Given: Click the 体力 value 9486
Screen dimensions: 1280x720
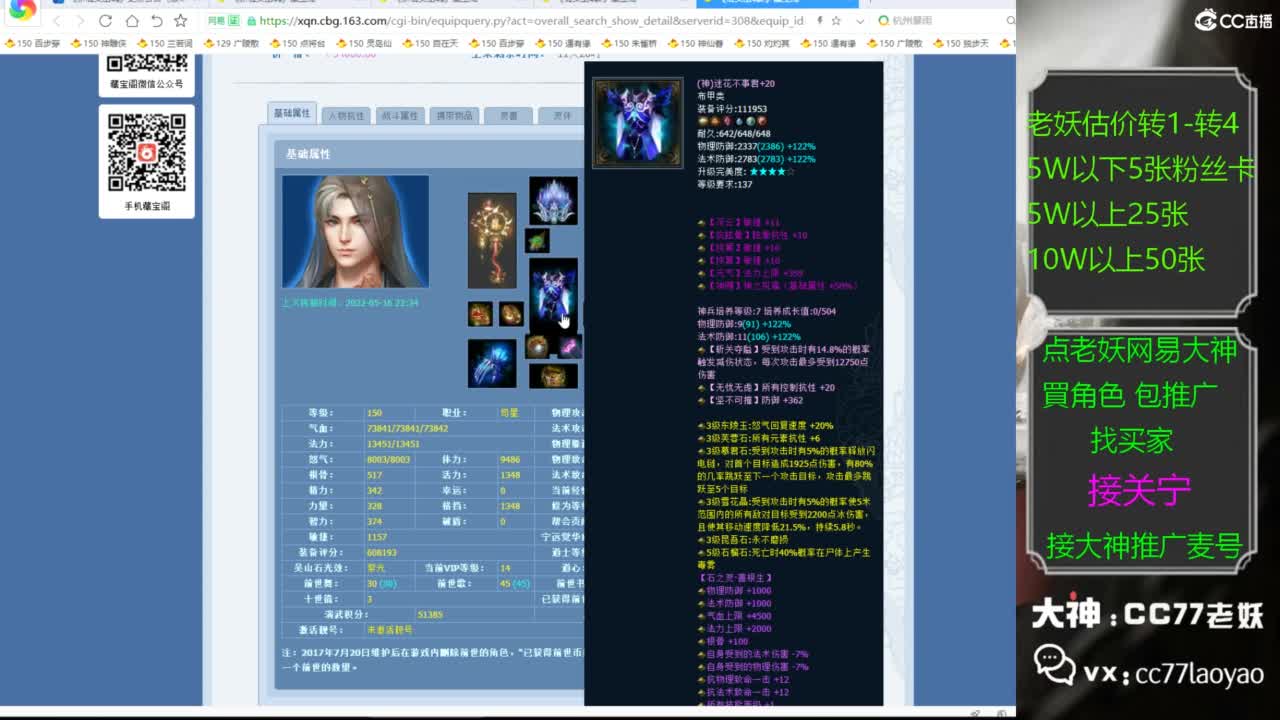Looking at the screenshot, I should coord(510,460).
